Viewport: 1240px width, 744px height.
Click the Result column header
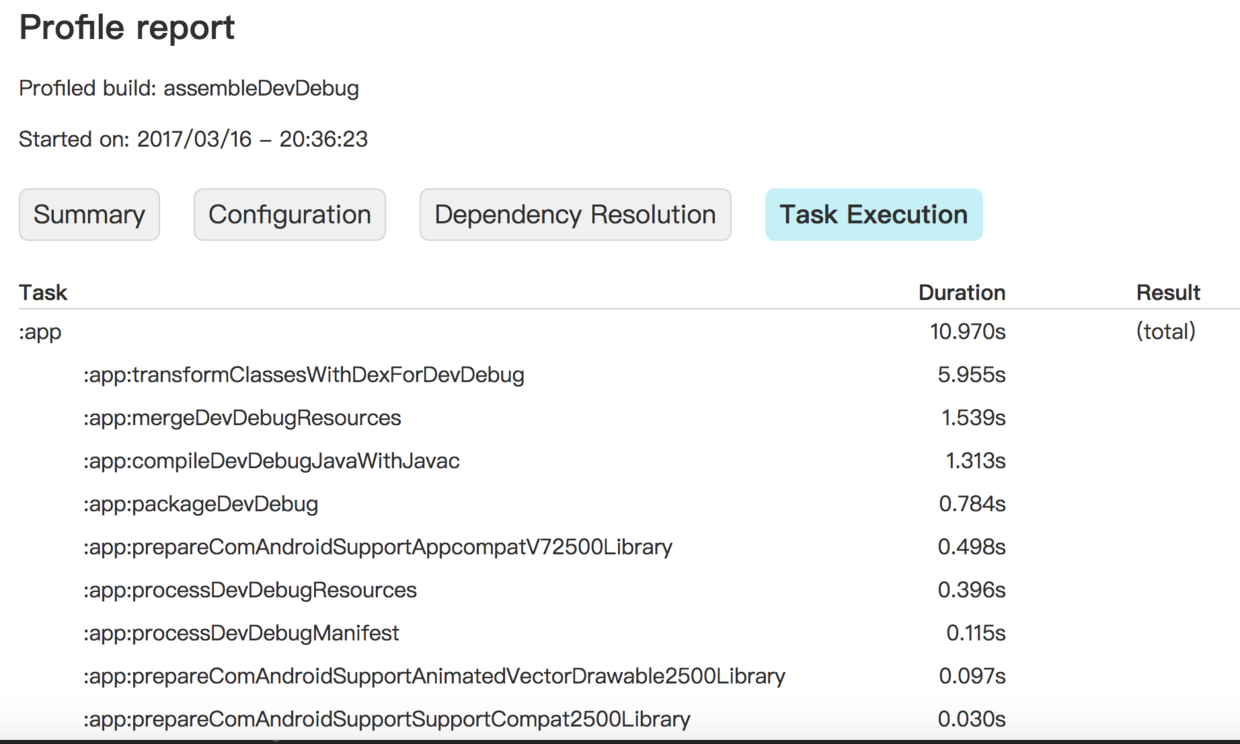click(1168, 293)
